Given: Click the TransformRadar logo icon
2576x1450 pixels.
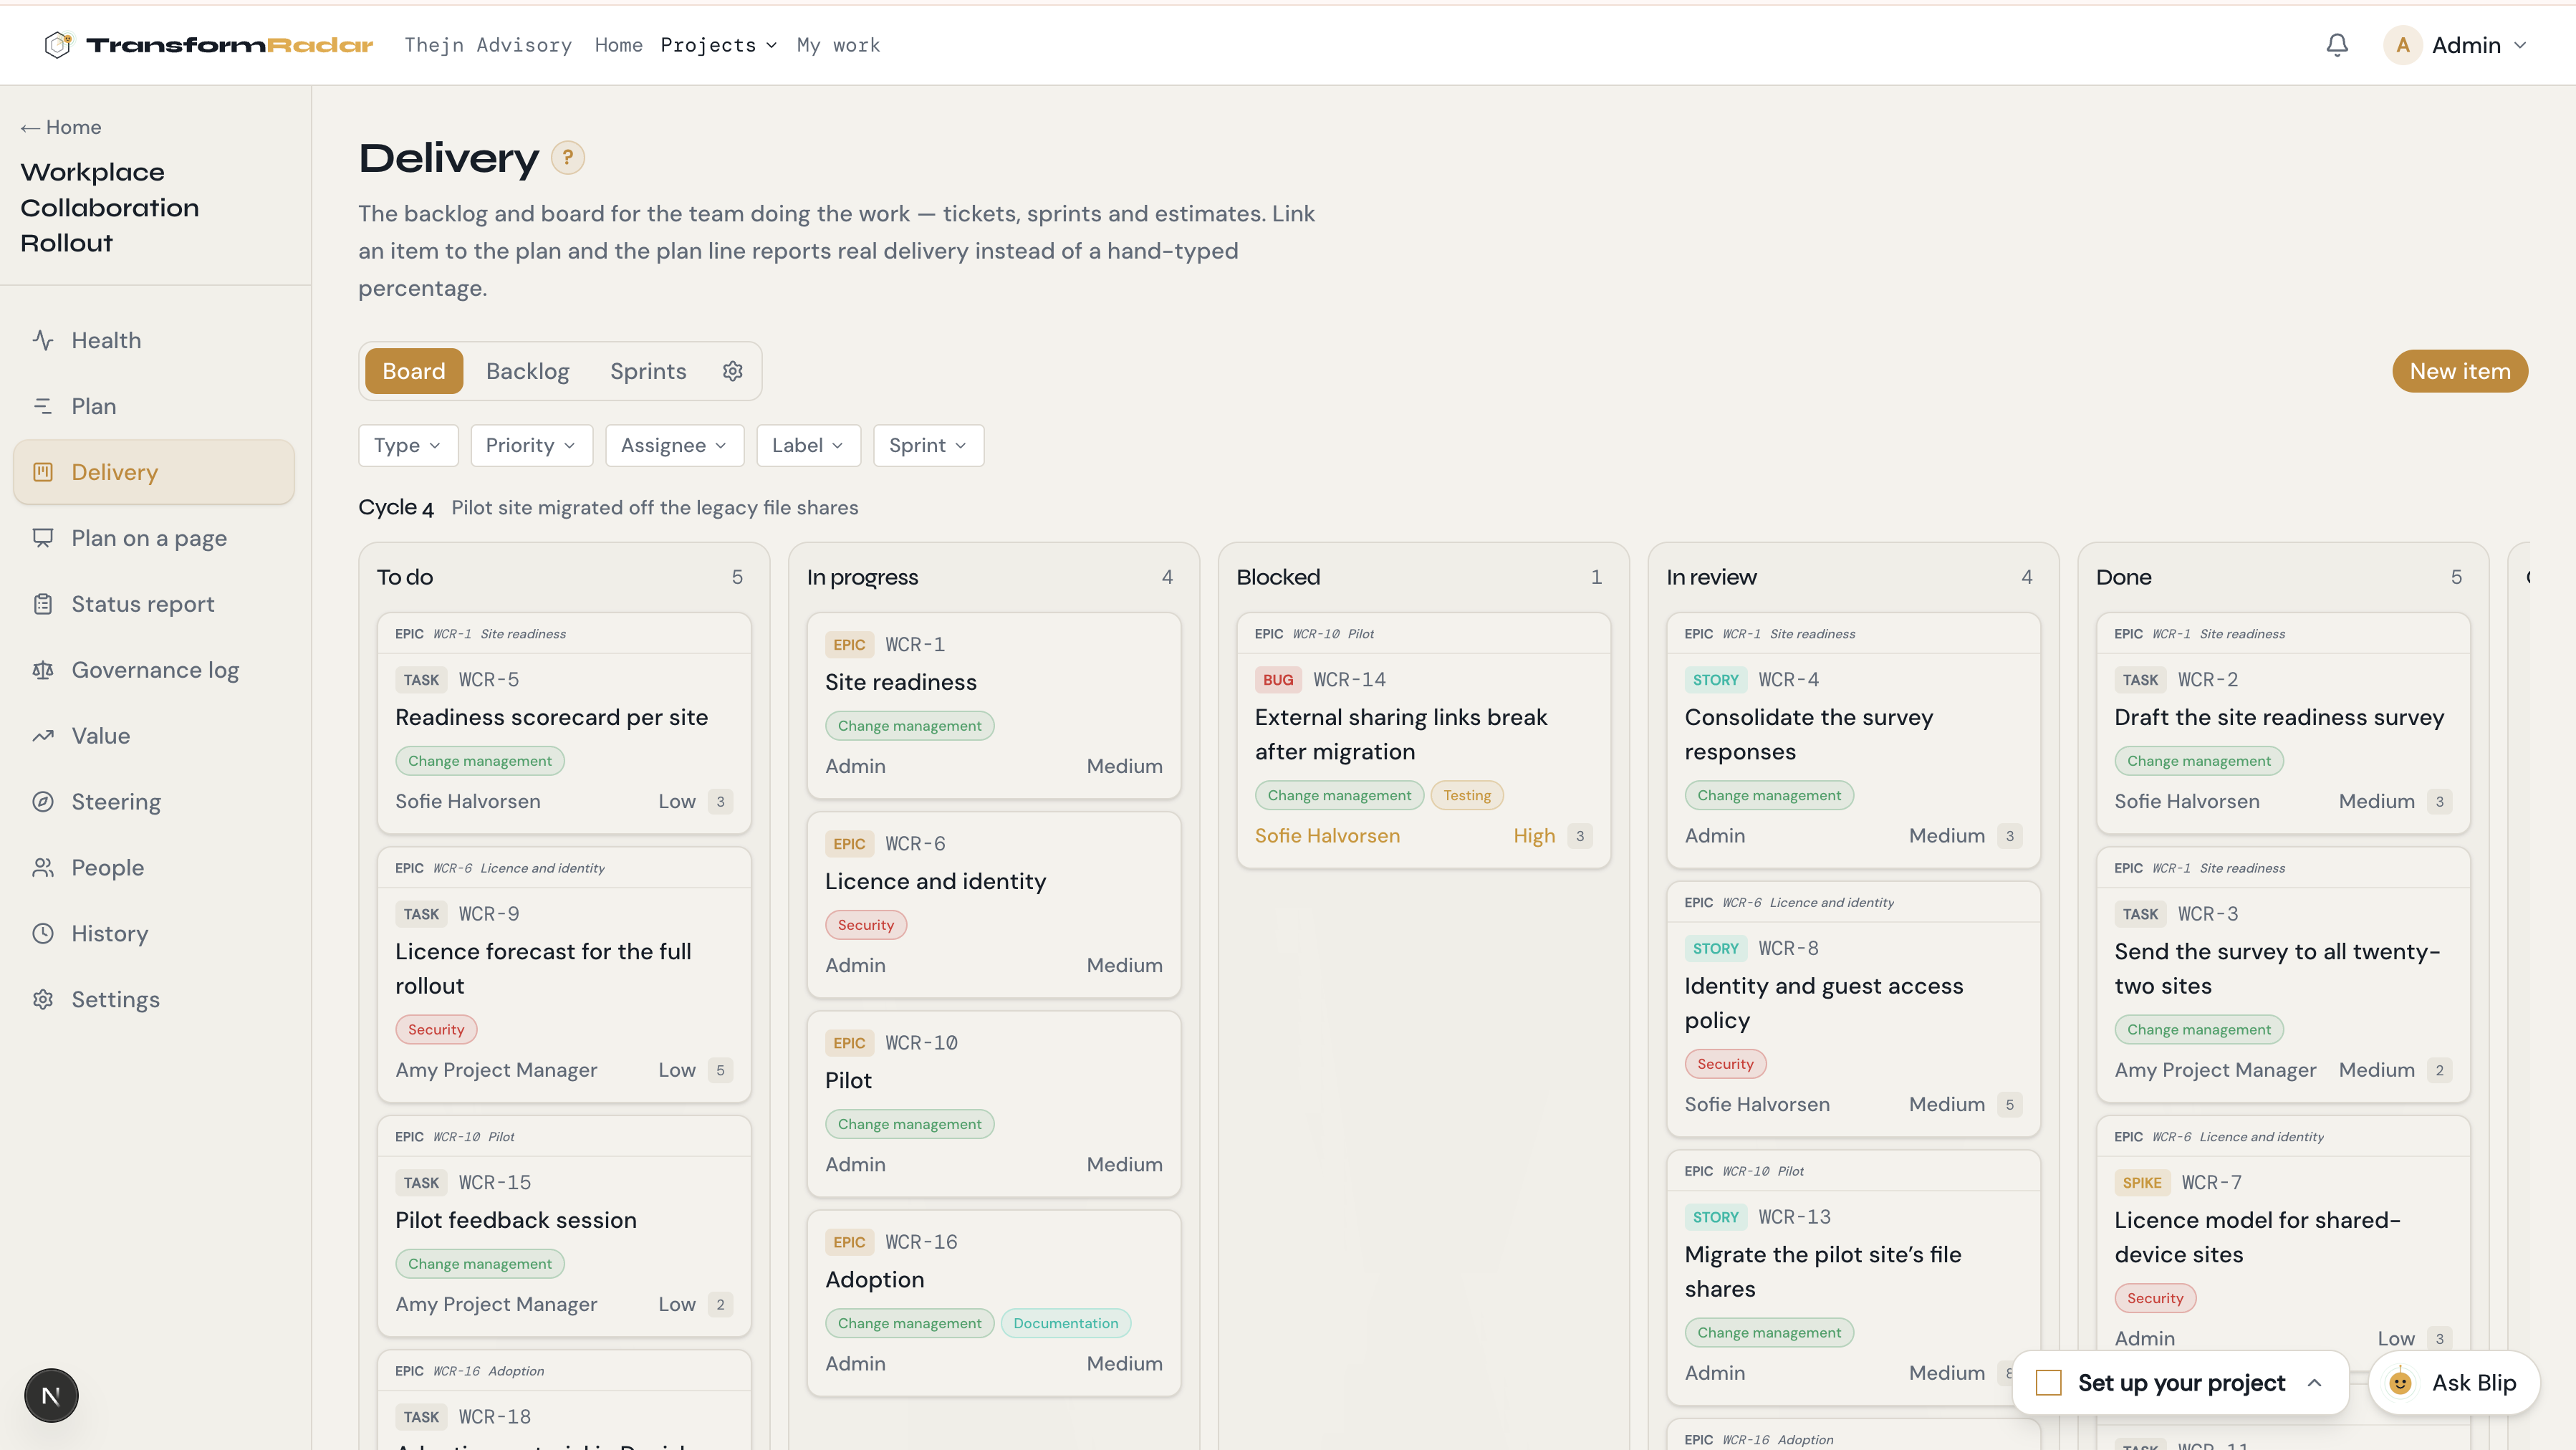Looking at the screenshot, I should click(59, 45).
